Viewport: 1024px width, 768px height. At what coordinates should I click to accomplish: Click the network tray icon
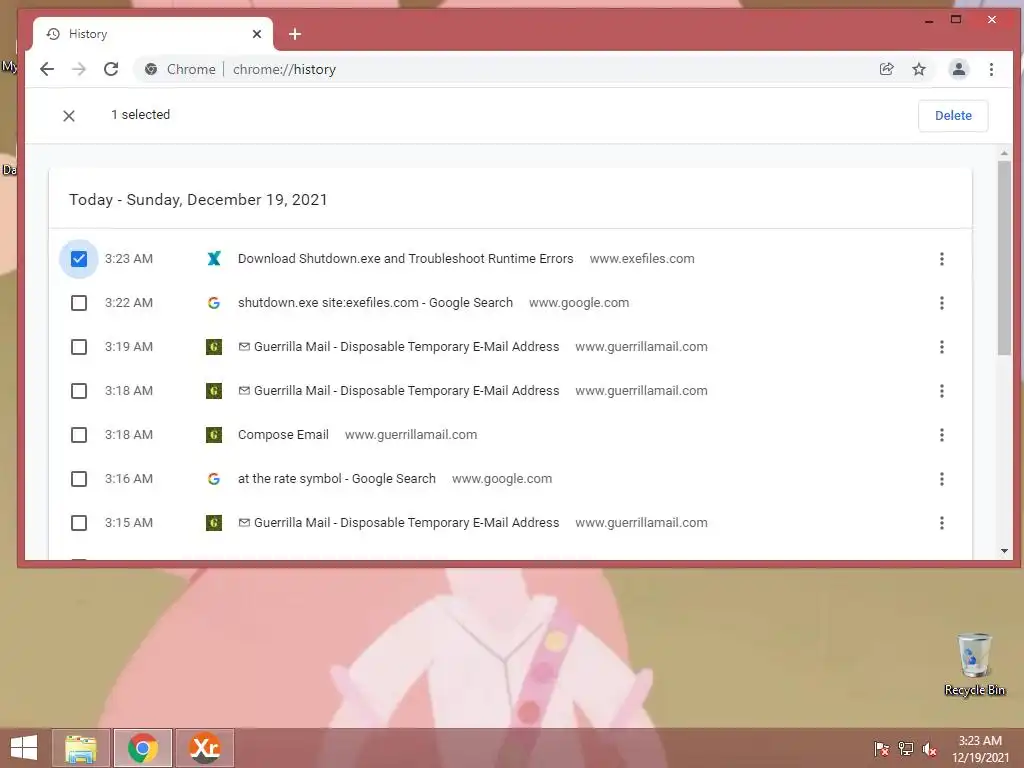click(906, 748)
